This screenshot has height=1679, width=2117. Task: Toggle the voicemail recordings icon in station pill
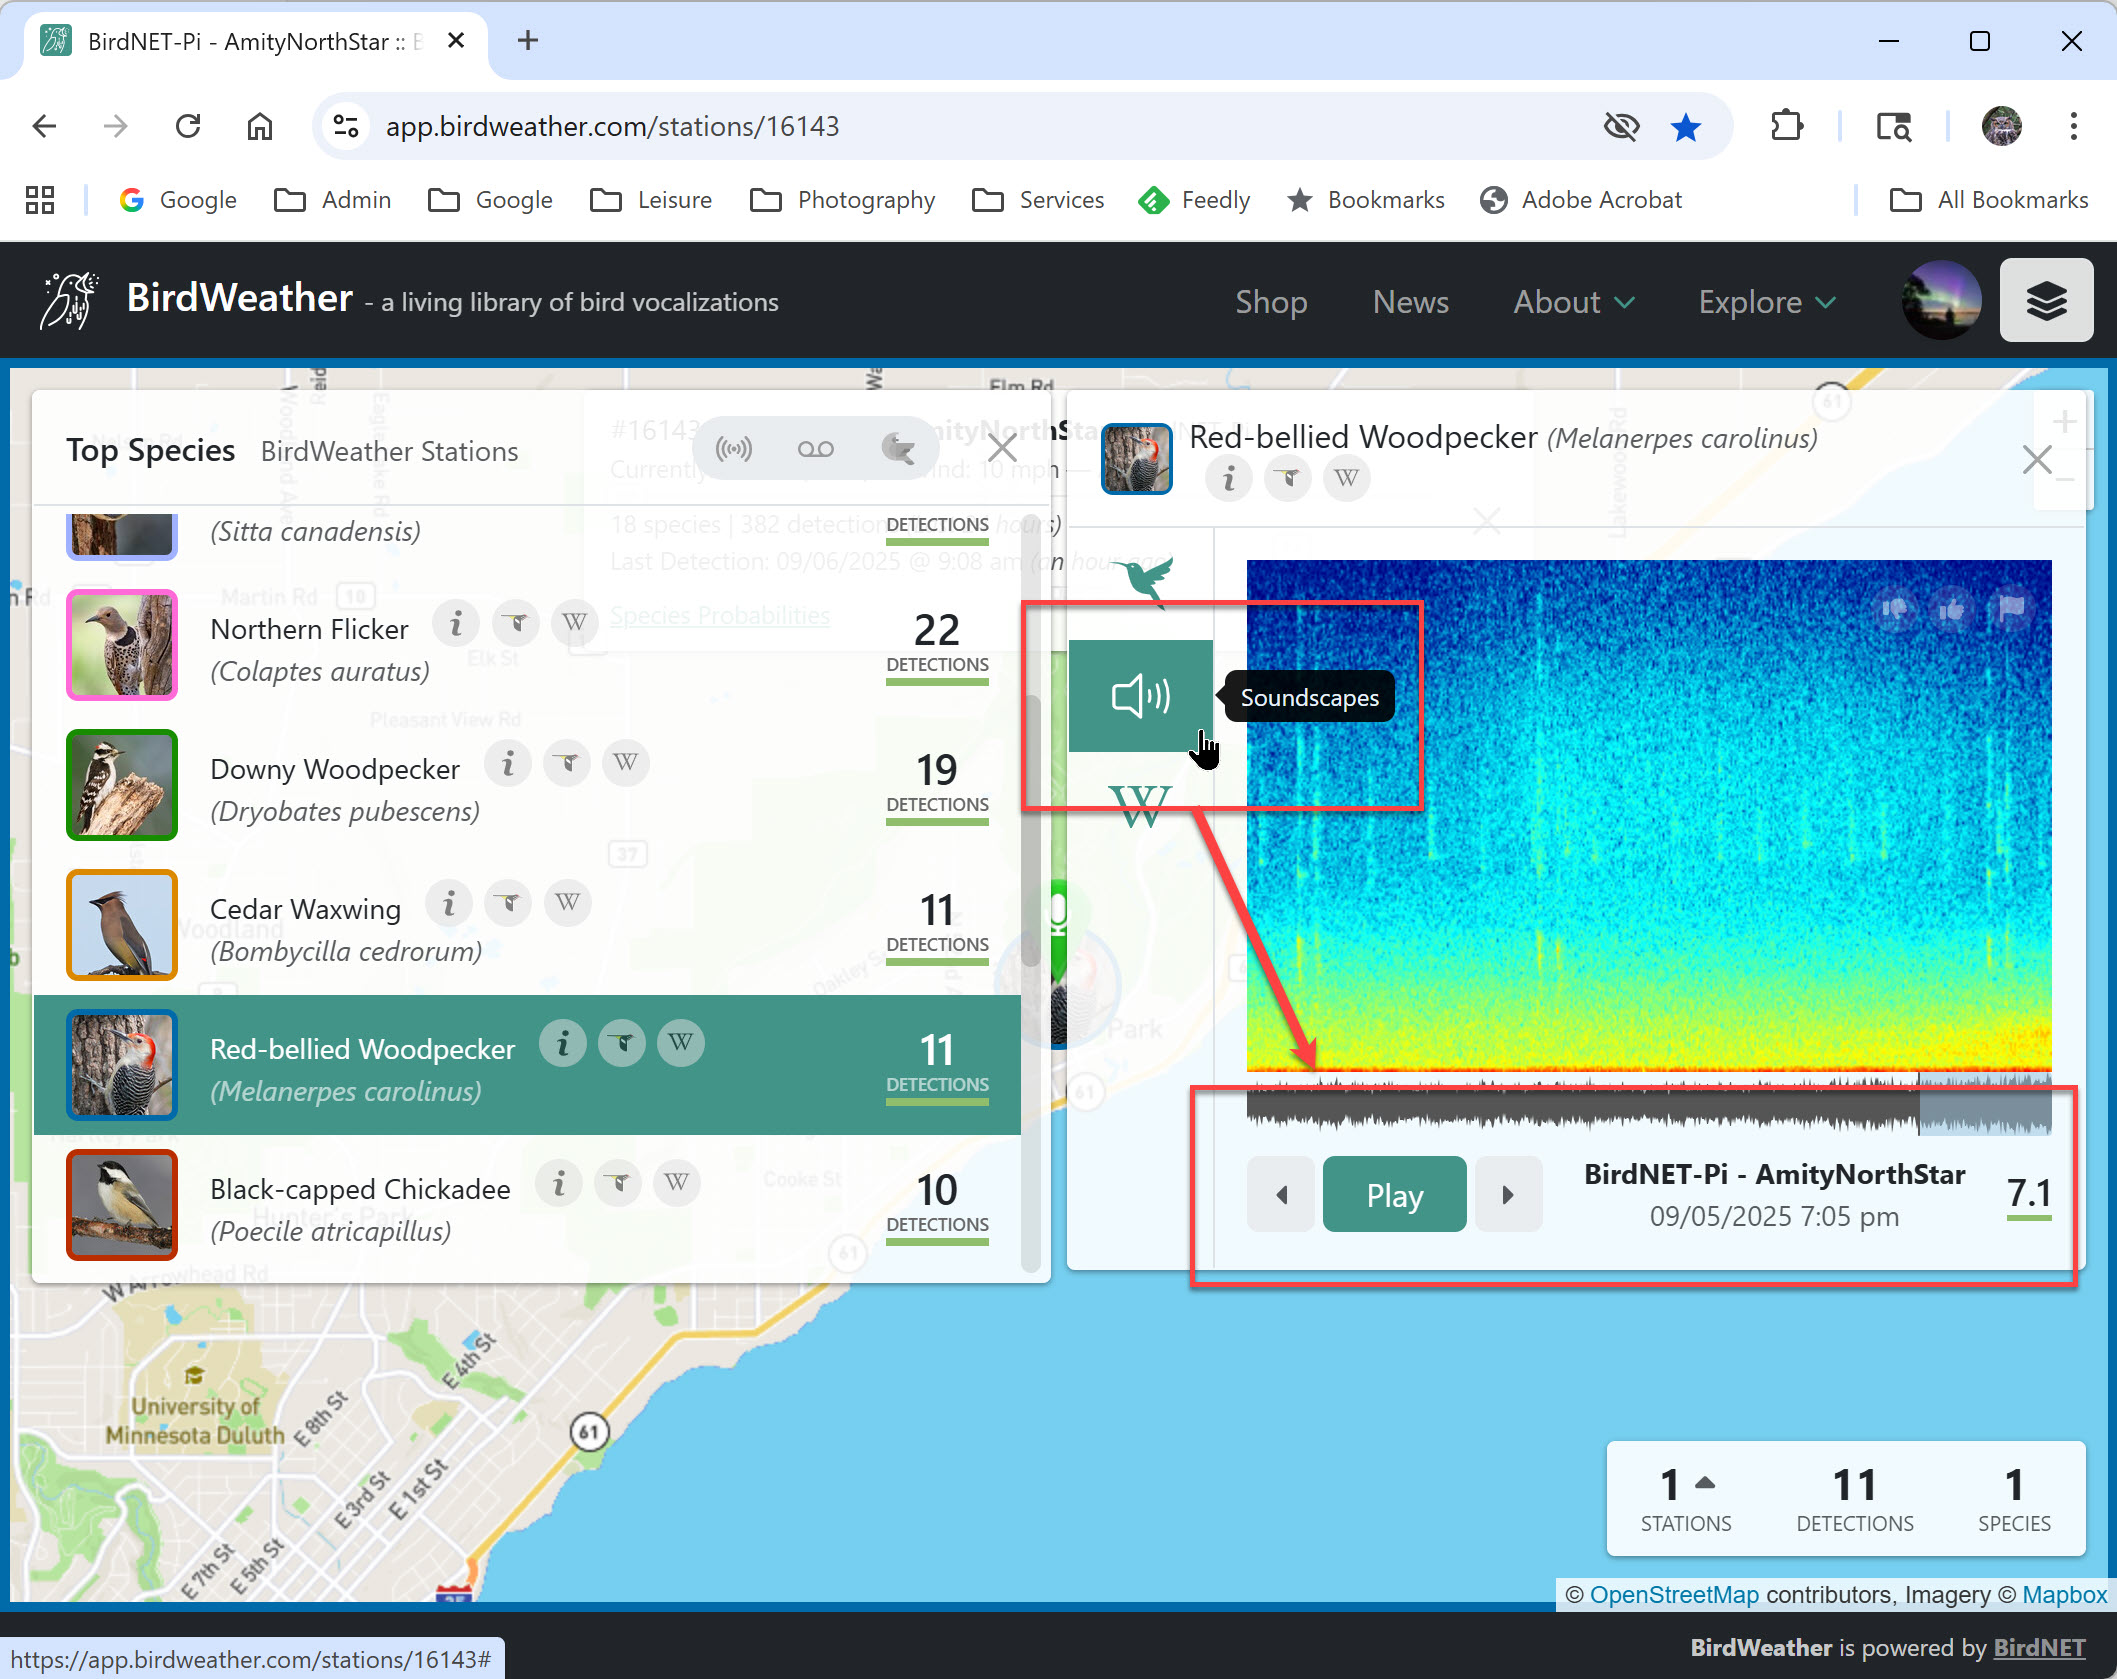coord(815,449)
